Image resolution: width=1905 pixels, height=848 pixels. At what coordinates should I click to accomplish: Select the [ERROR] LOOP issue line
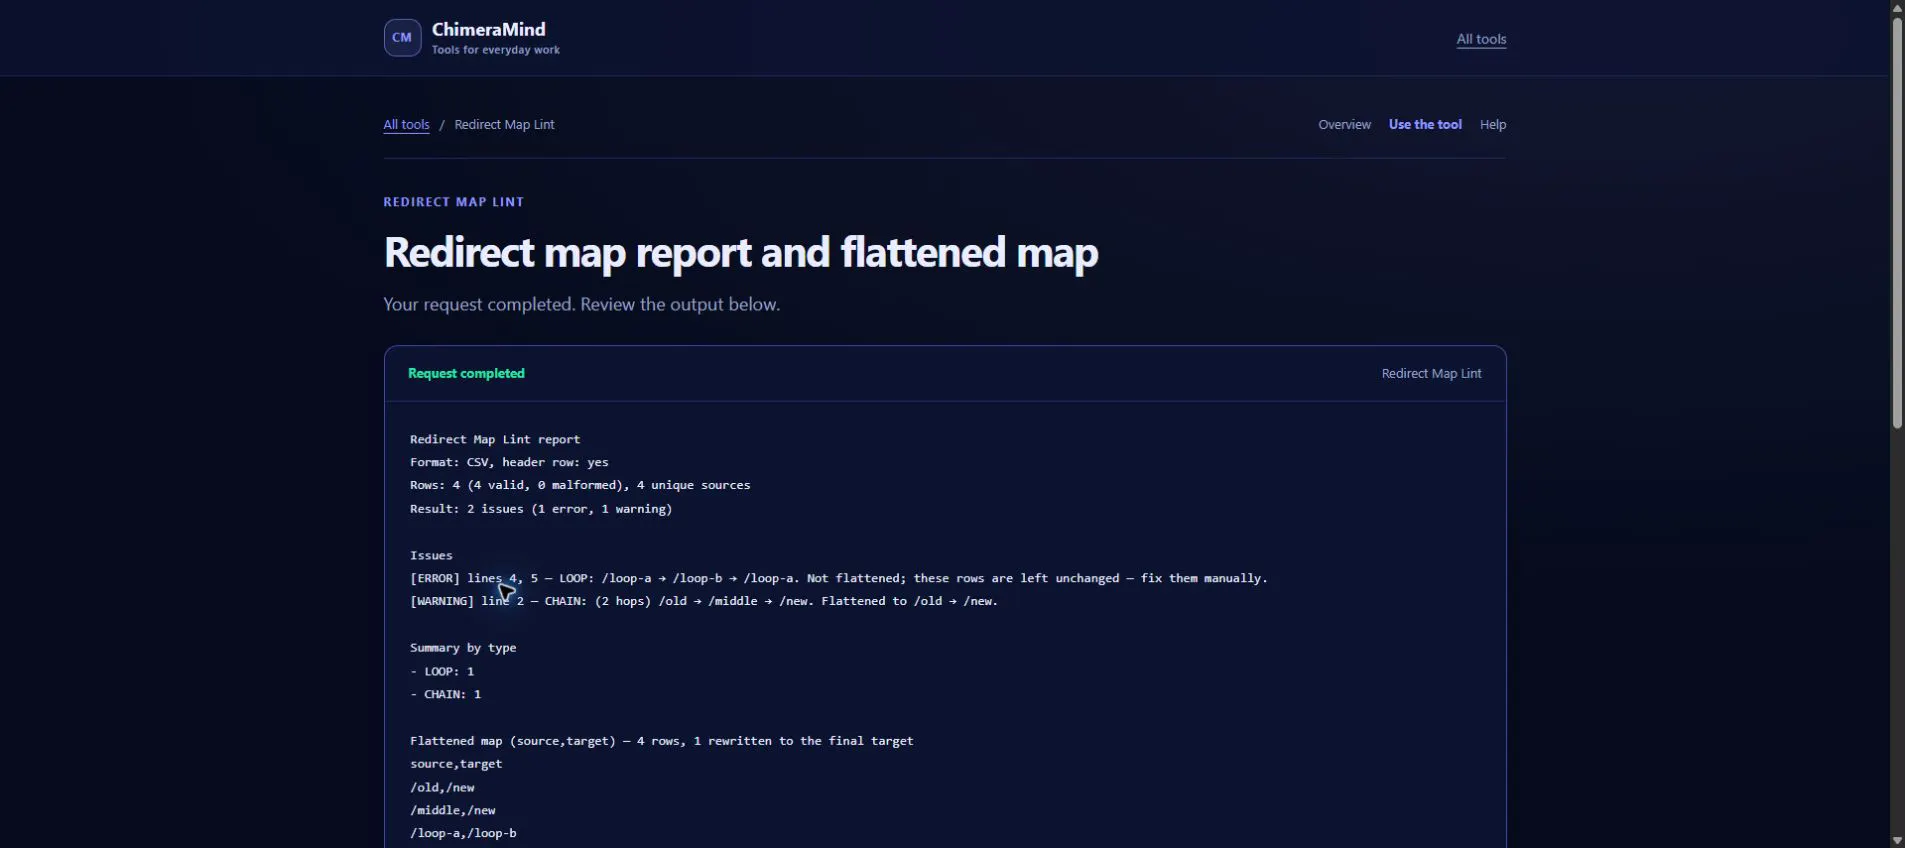pos(839,578)
